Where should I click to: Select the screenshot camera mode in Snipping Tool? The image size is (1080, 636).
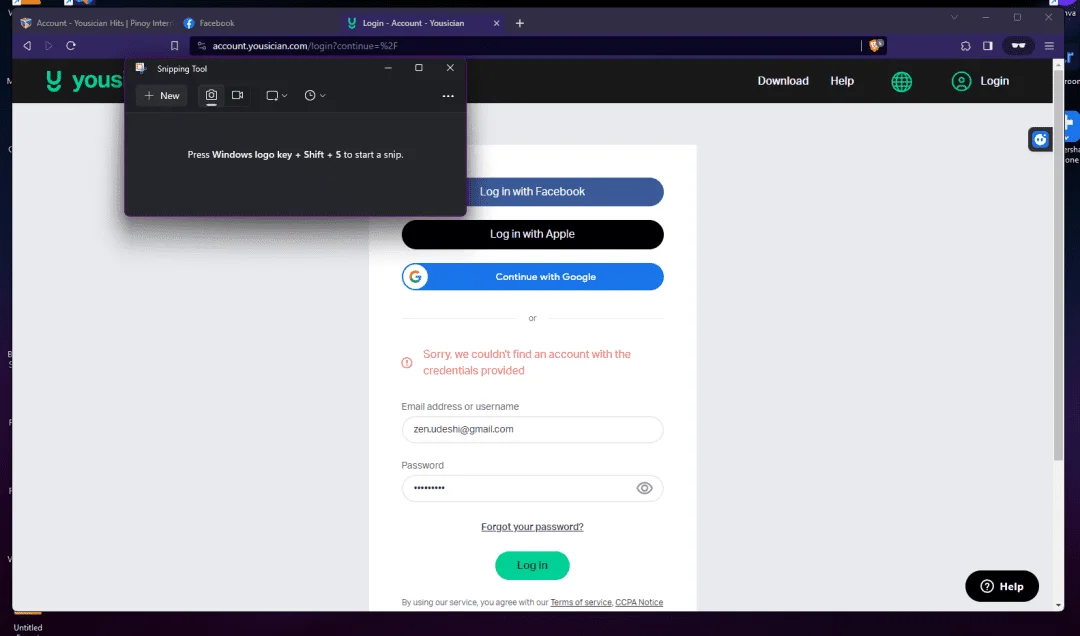(x=211, y=95)
